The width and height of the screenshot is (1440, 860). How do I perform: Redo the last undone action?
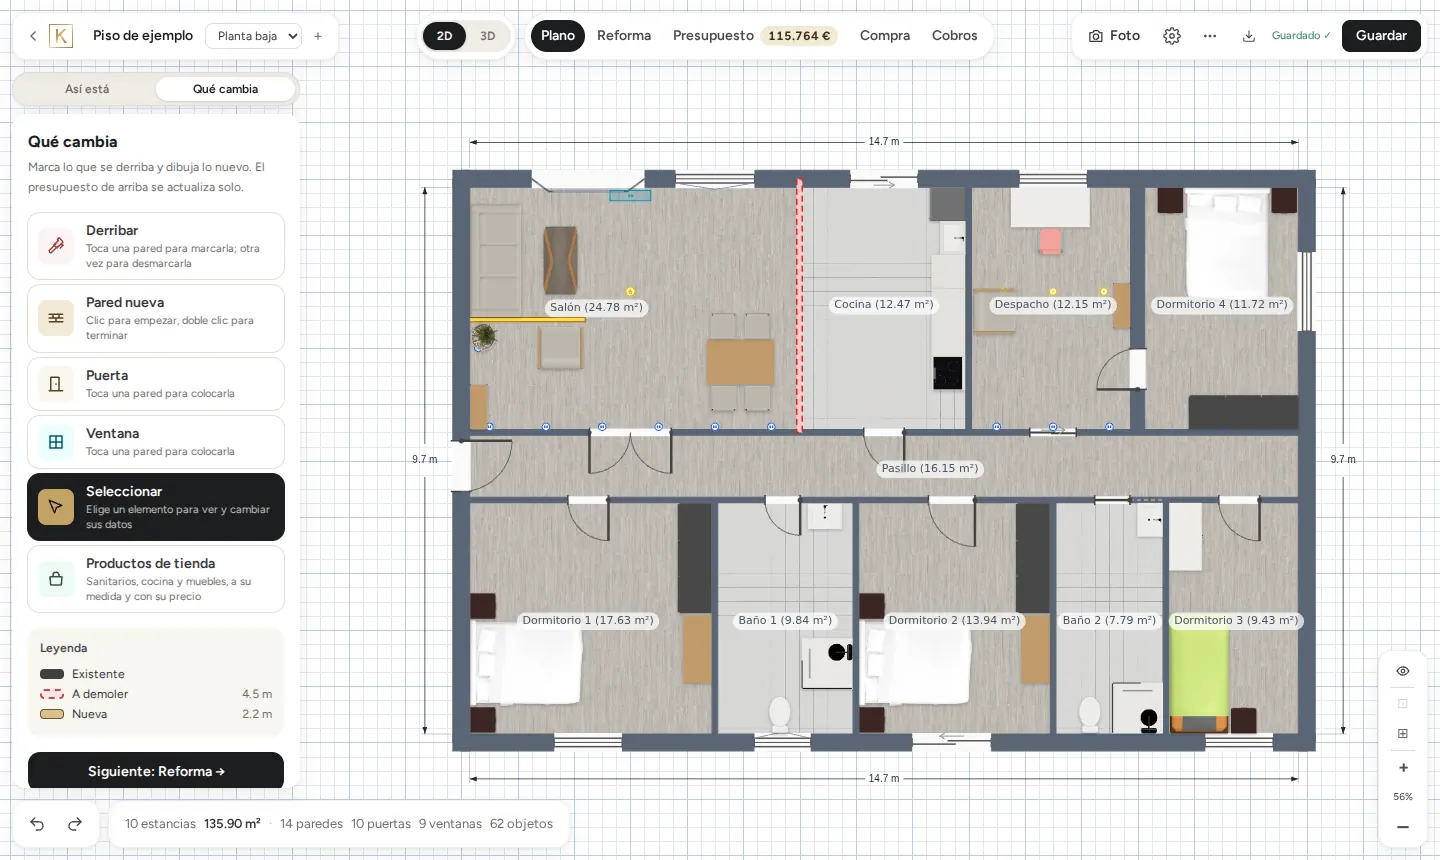(75, 824)
